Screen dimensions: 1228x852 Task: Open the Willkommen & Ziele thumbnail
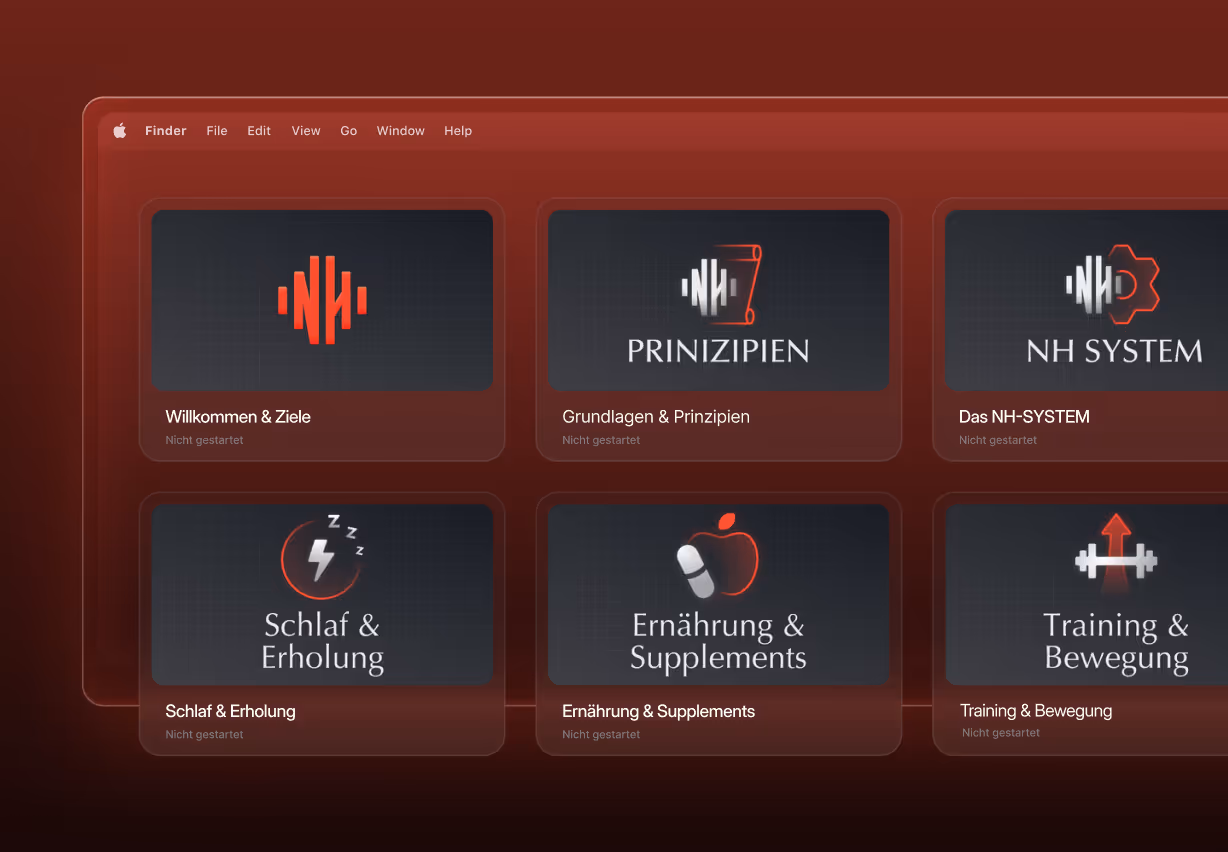322,300
